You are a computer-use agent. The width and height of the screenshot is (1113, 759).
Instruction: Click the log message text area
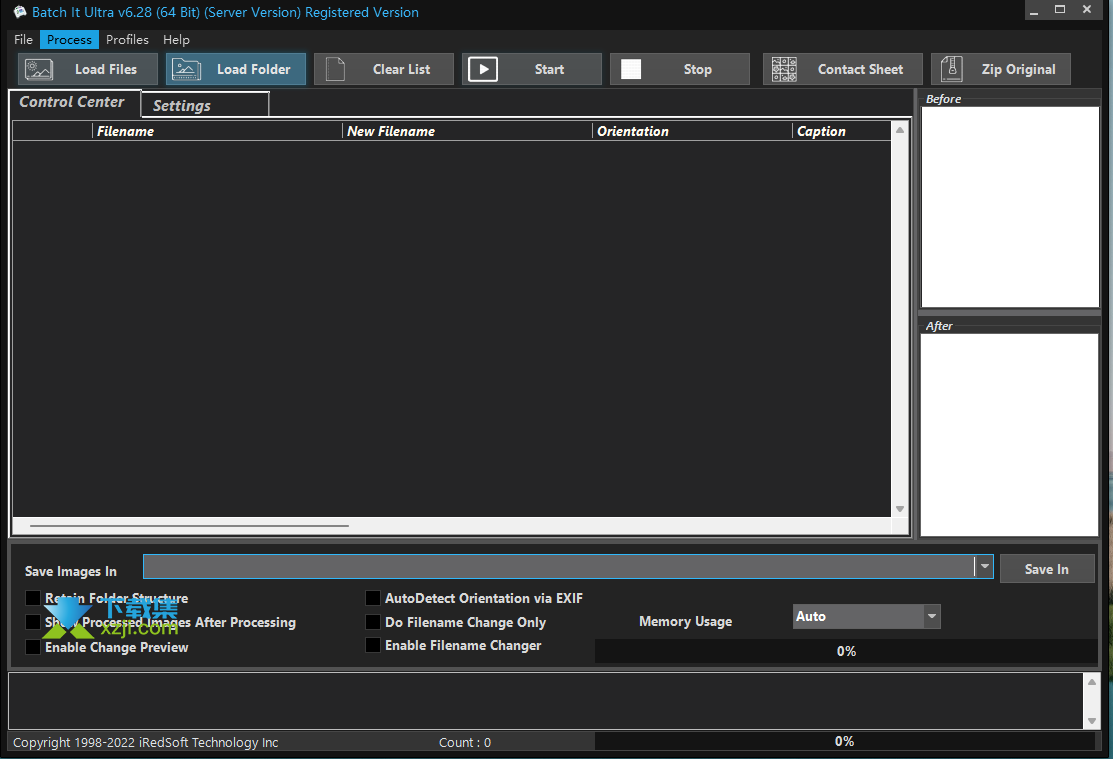[x=546, y=701]
